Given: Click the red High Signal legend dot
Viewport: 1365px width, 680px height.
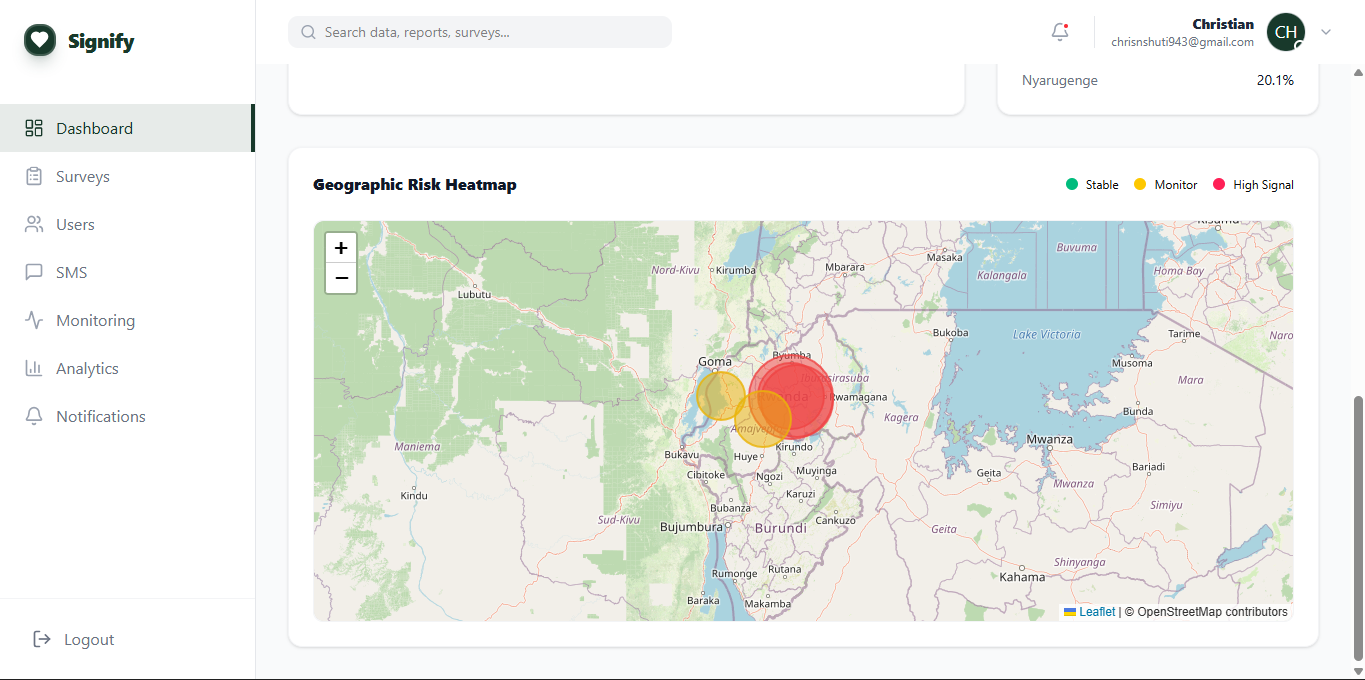Looking at the screenshot, I should click(1219, 184).
